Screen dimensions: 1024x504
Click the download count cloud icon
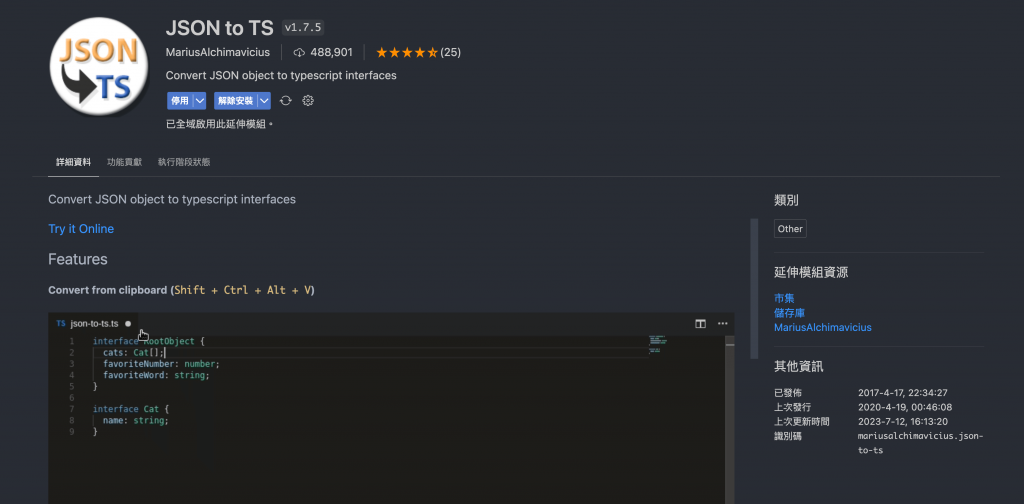pos(299,52)
